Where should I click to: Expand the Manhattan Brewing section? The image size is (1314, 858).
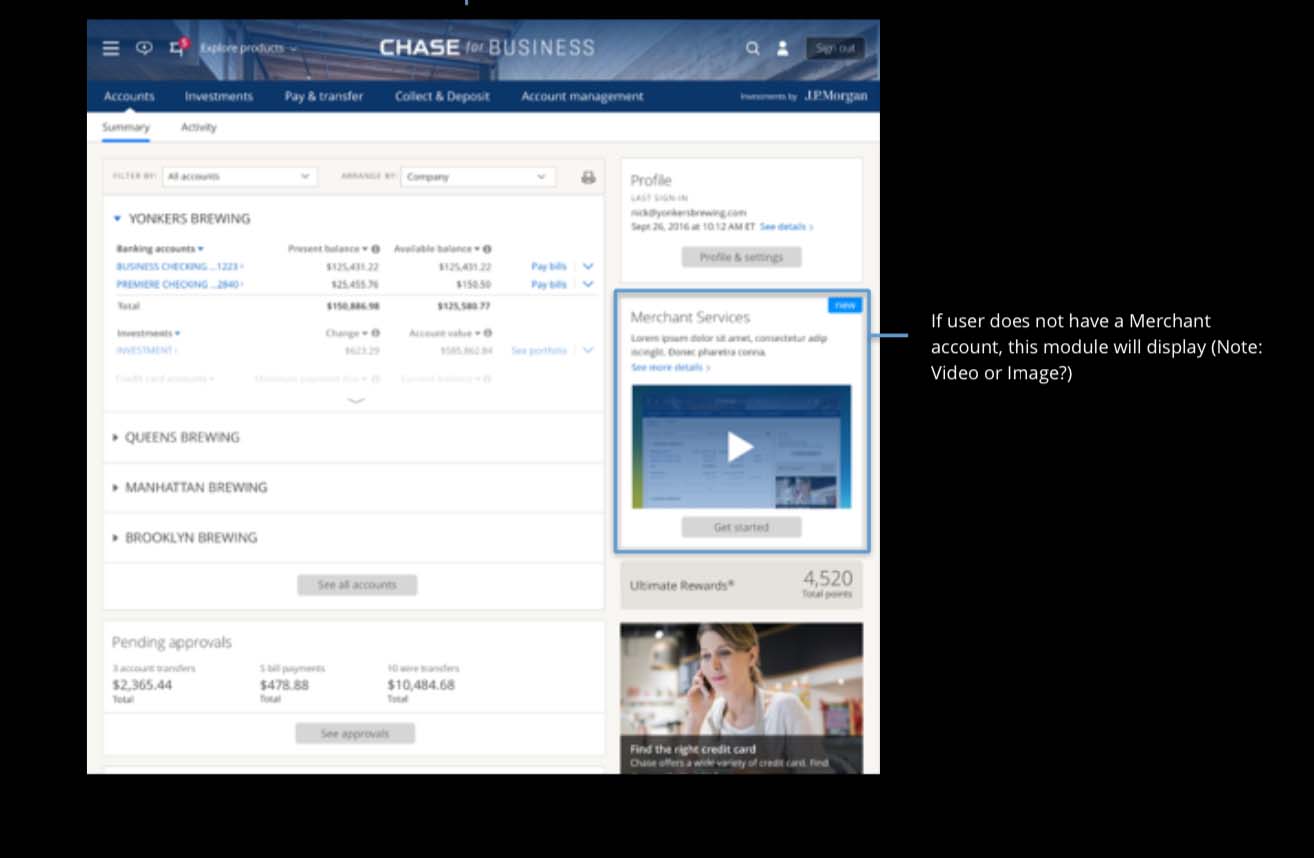click(x=115, y=488)
